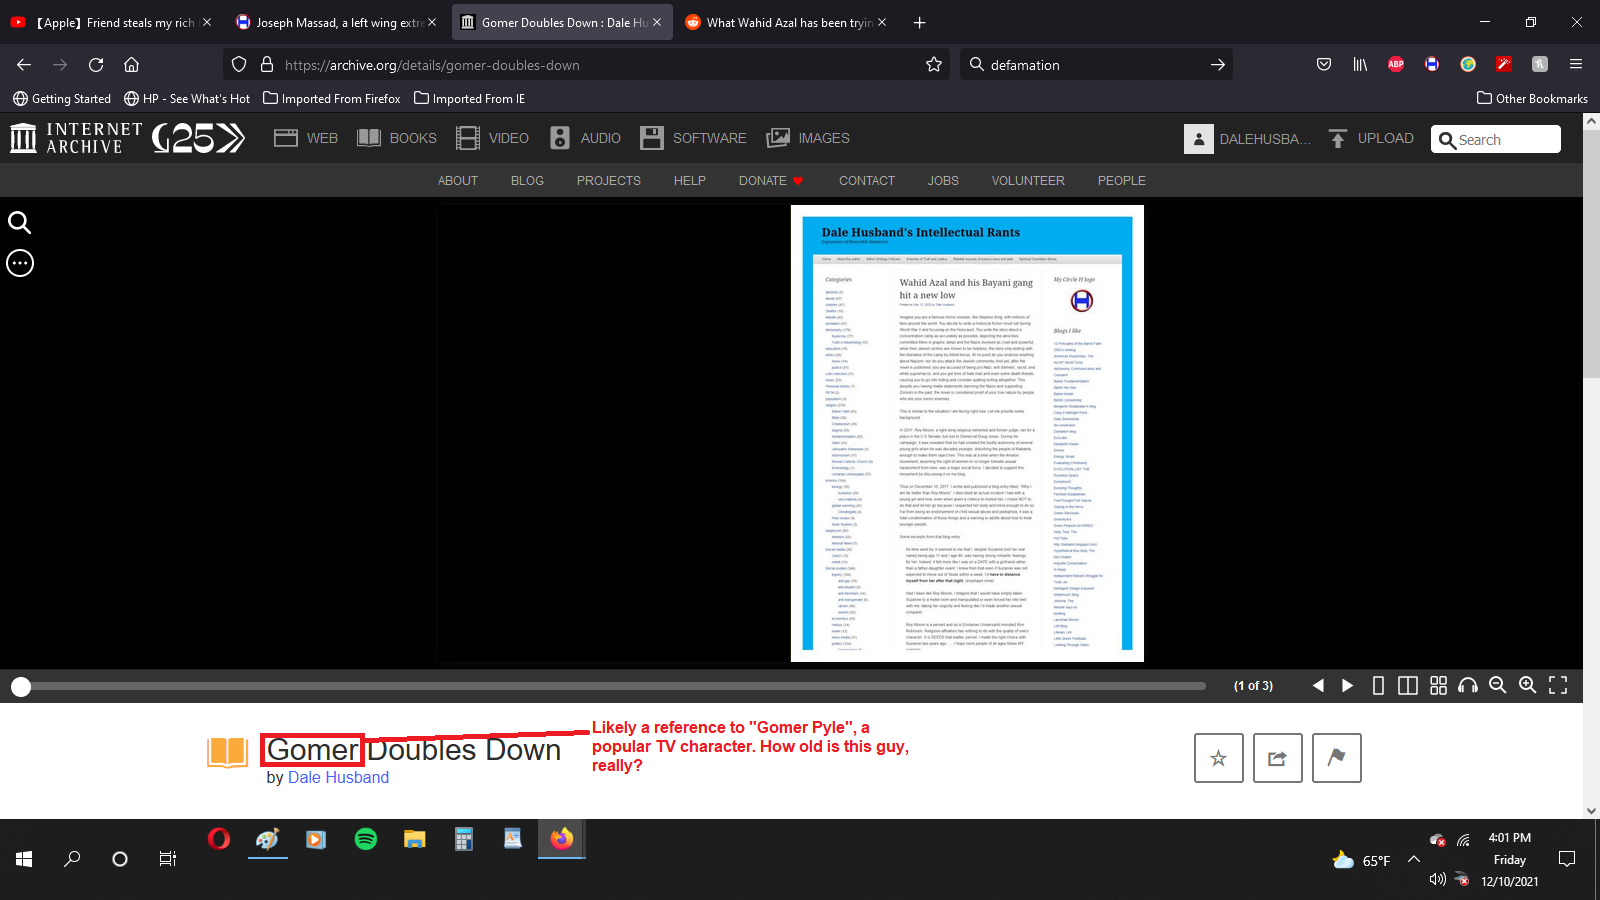Switch to one-page view mode

pos(1378,685)
